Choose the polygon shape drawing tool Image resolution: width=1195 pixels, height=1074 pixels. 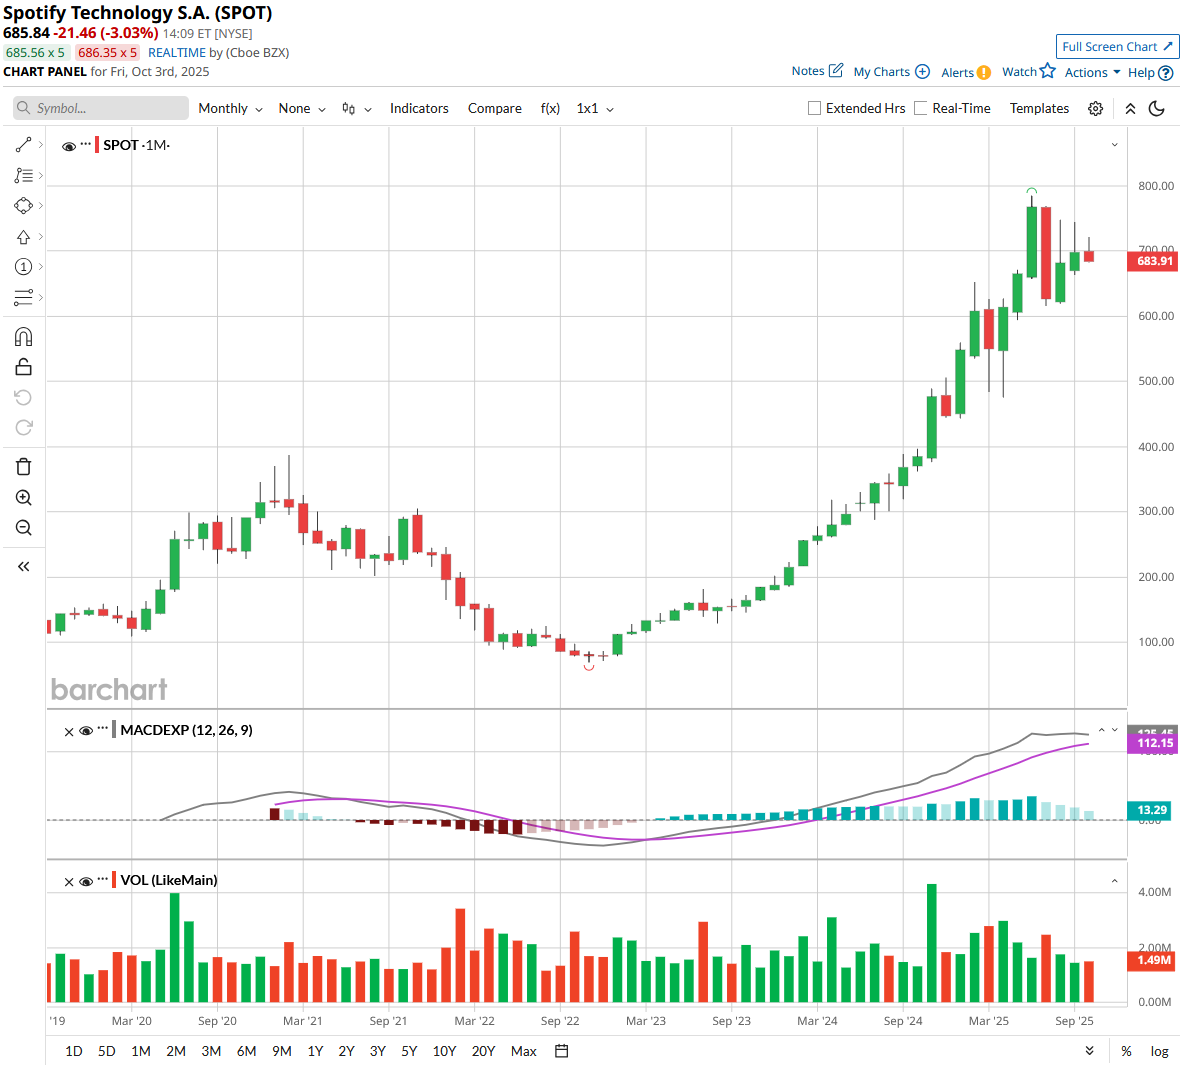click(x=23, y=206)
